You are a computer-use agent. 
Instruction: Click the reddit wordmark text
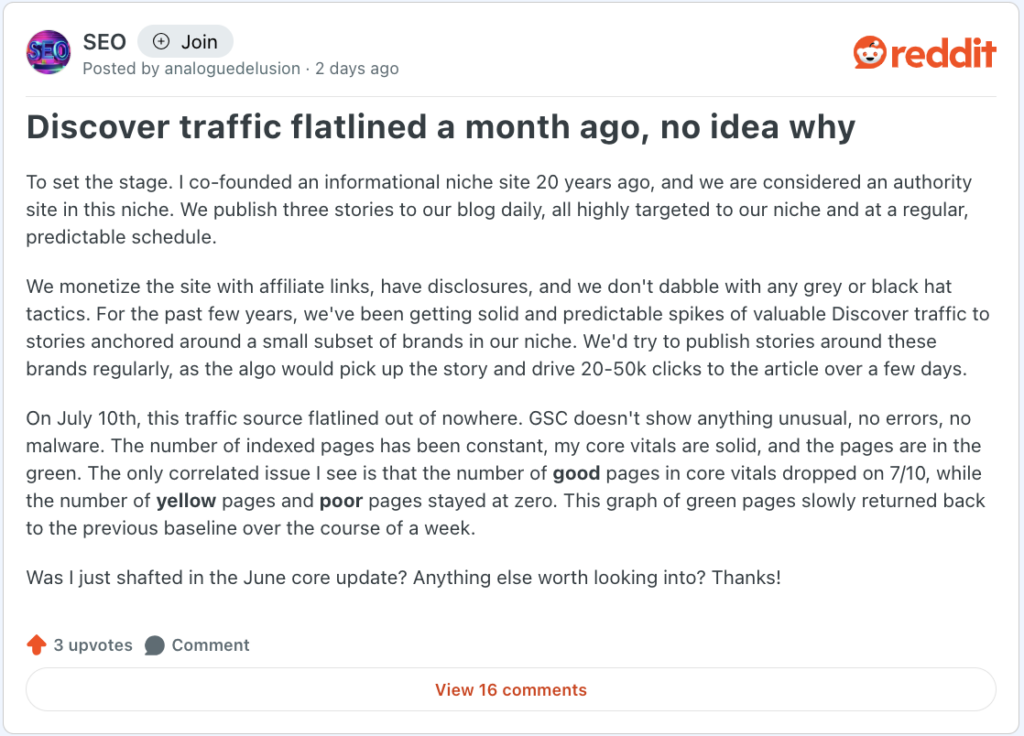943,52
